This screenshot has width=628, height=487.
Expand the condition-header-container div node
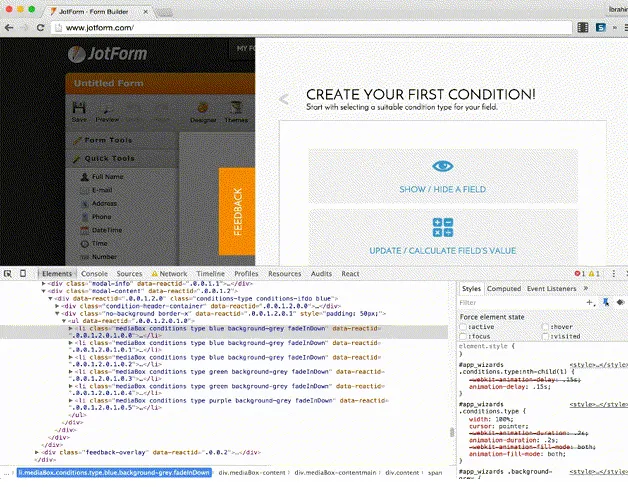click(57, 306)
